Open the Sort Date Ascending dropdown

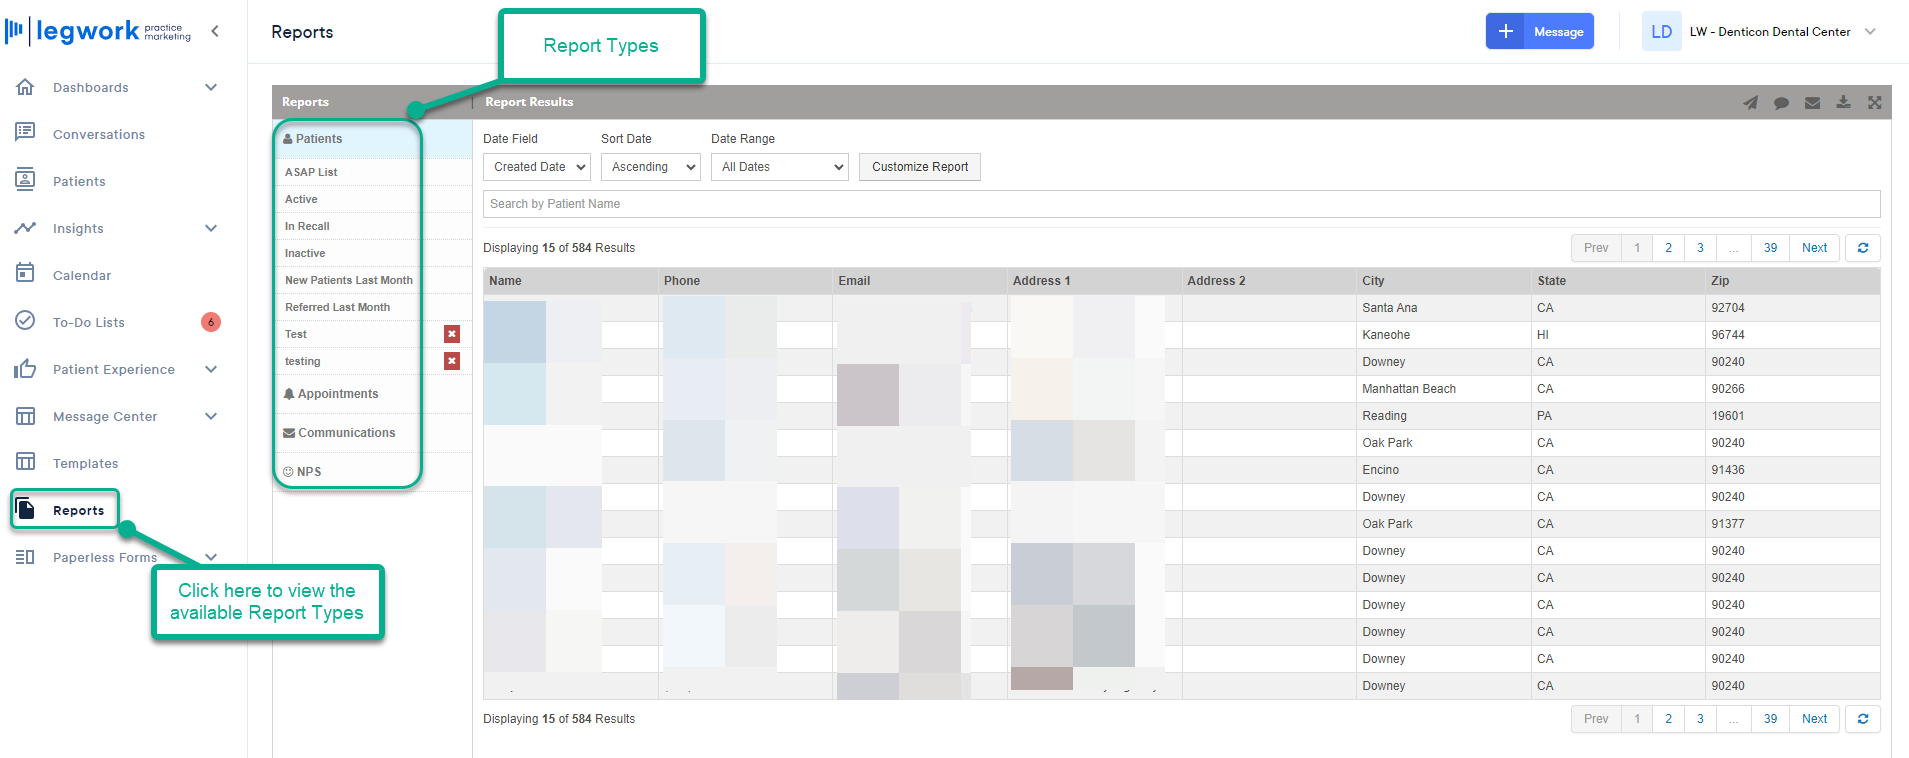point(650,167)
